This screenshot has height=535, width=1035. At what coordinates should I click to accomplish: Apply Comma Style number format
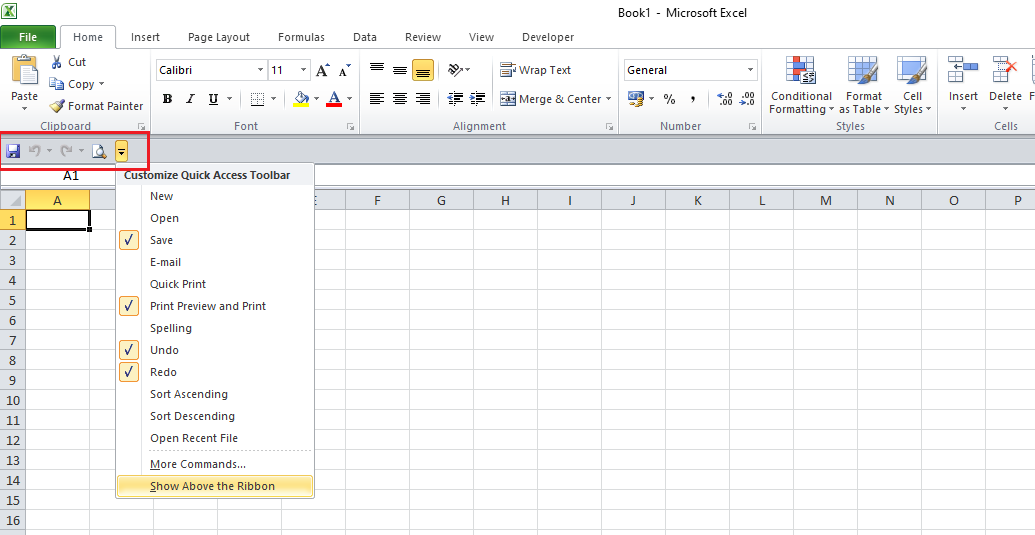pyautogui.click(x=692, y=99)
